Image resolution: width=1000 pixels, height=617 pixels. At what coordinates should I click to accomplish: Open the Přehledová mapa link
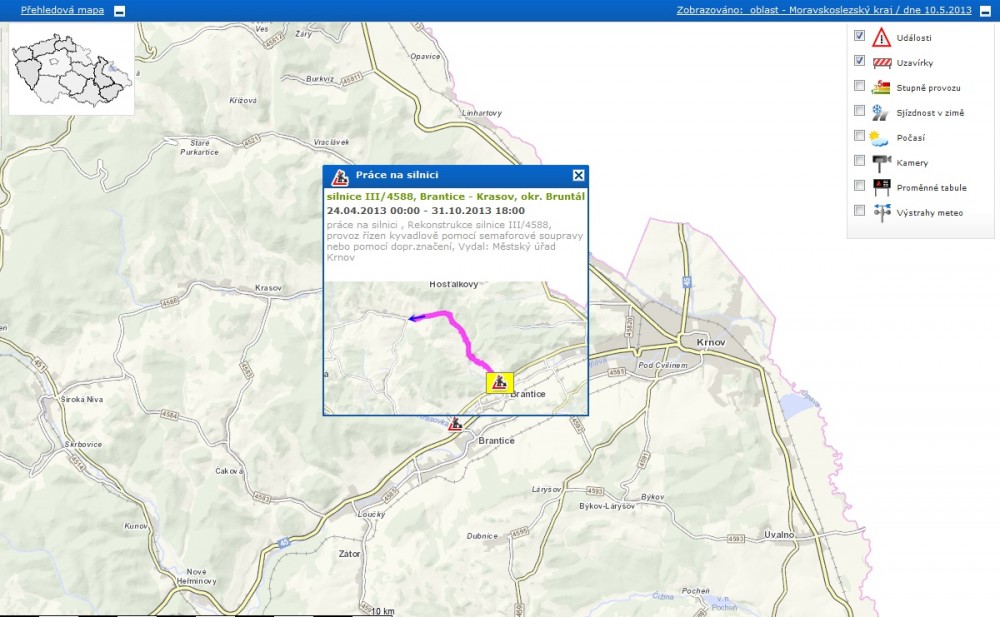click(62, 10)
